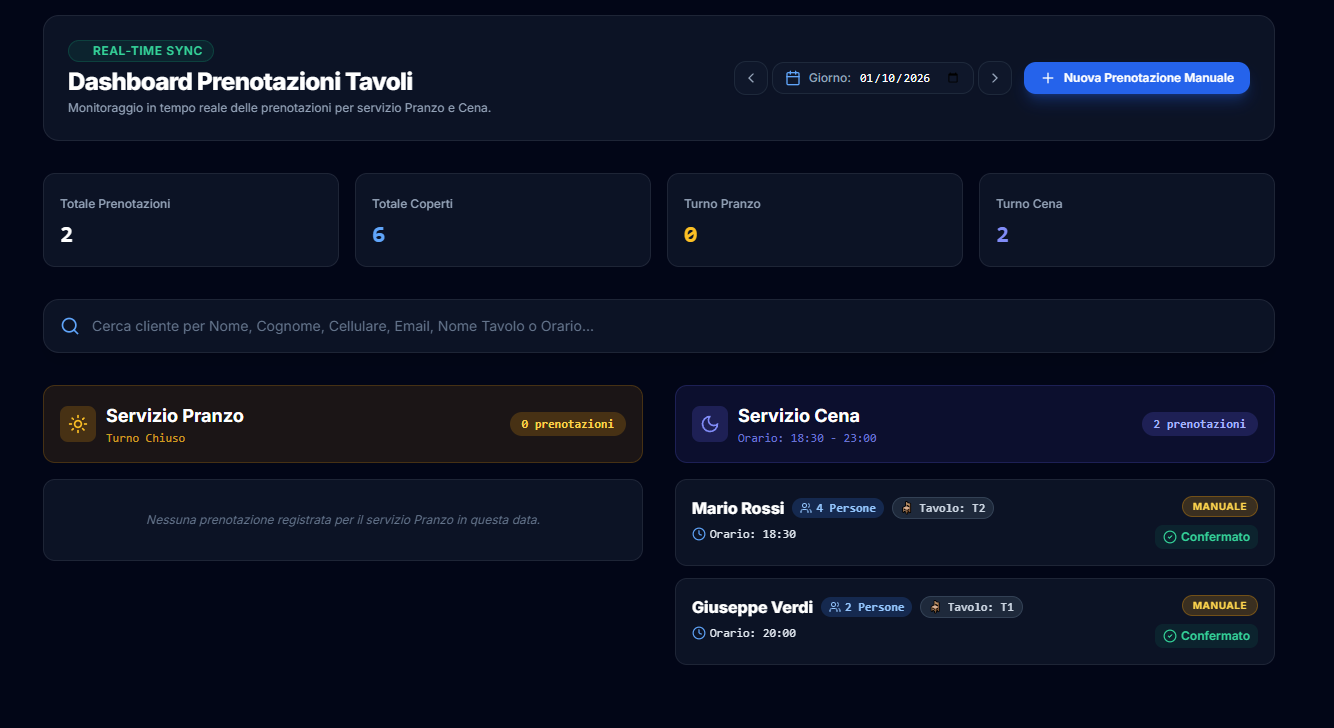
Task: Click the clock icon next to Orario: 20:00
Action: tap(699, 633)
